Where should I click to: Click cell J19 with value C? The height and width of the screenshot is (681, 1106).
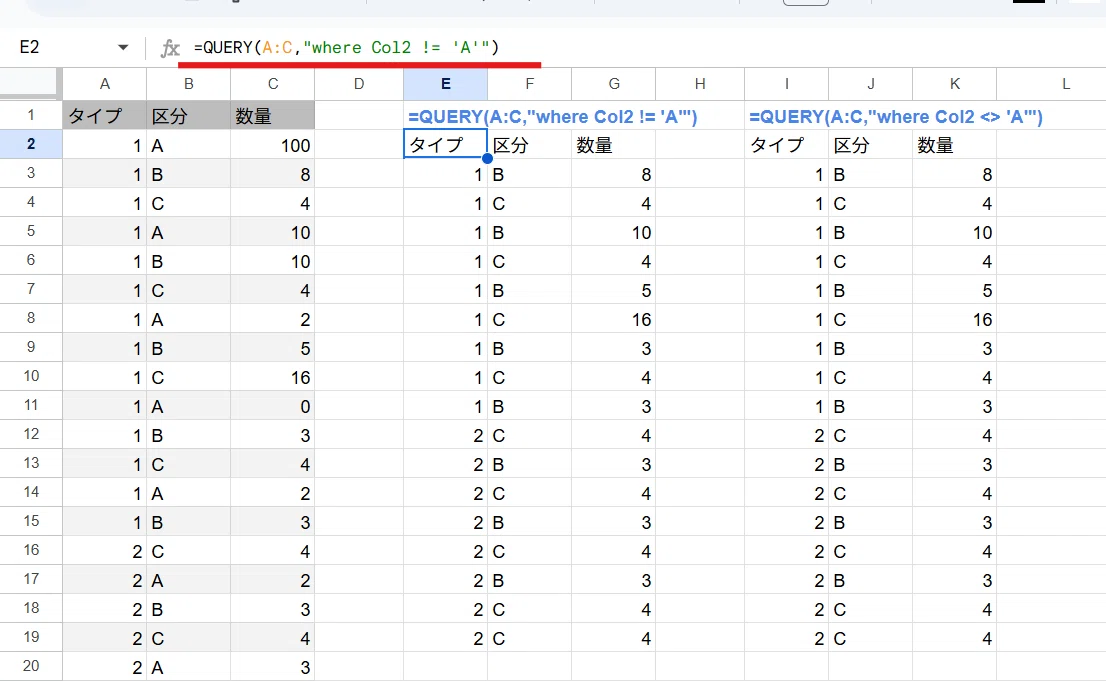870,638
